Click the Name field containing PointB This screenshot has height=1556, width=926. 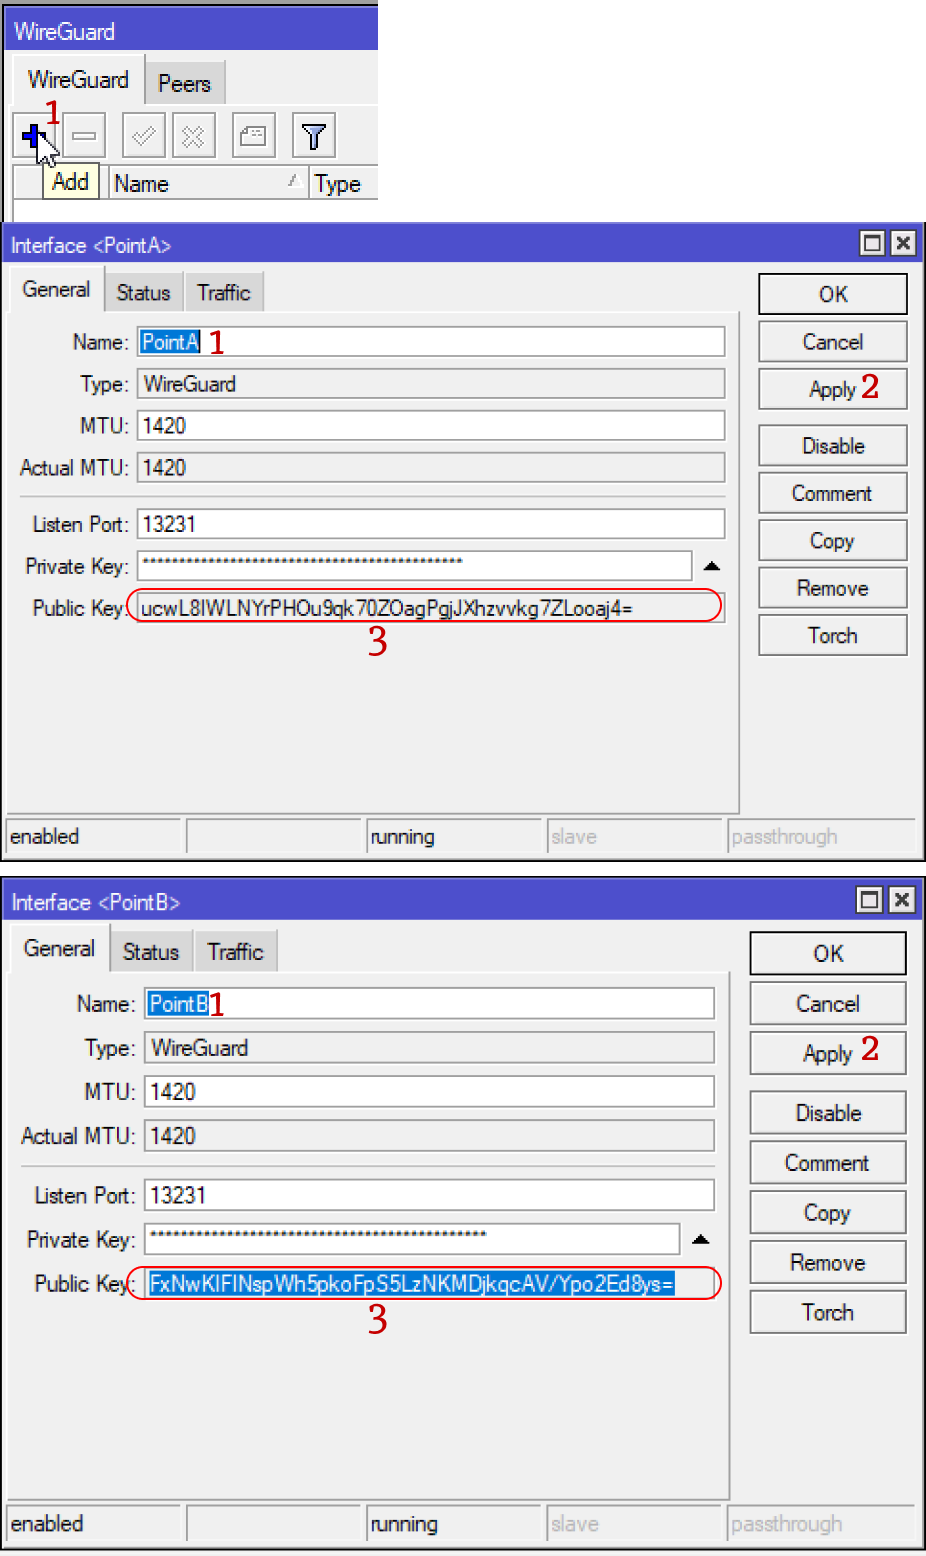coord(430,1003)
